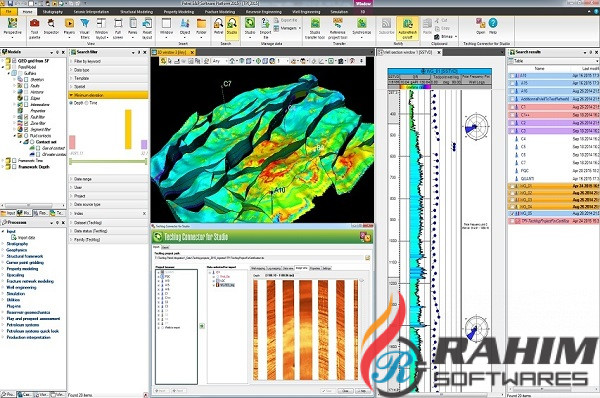Select the Depth radio button
The image size is (600, 398).
tap(71, 103)
